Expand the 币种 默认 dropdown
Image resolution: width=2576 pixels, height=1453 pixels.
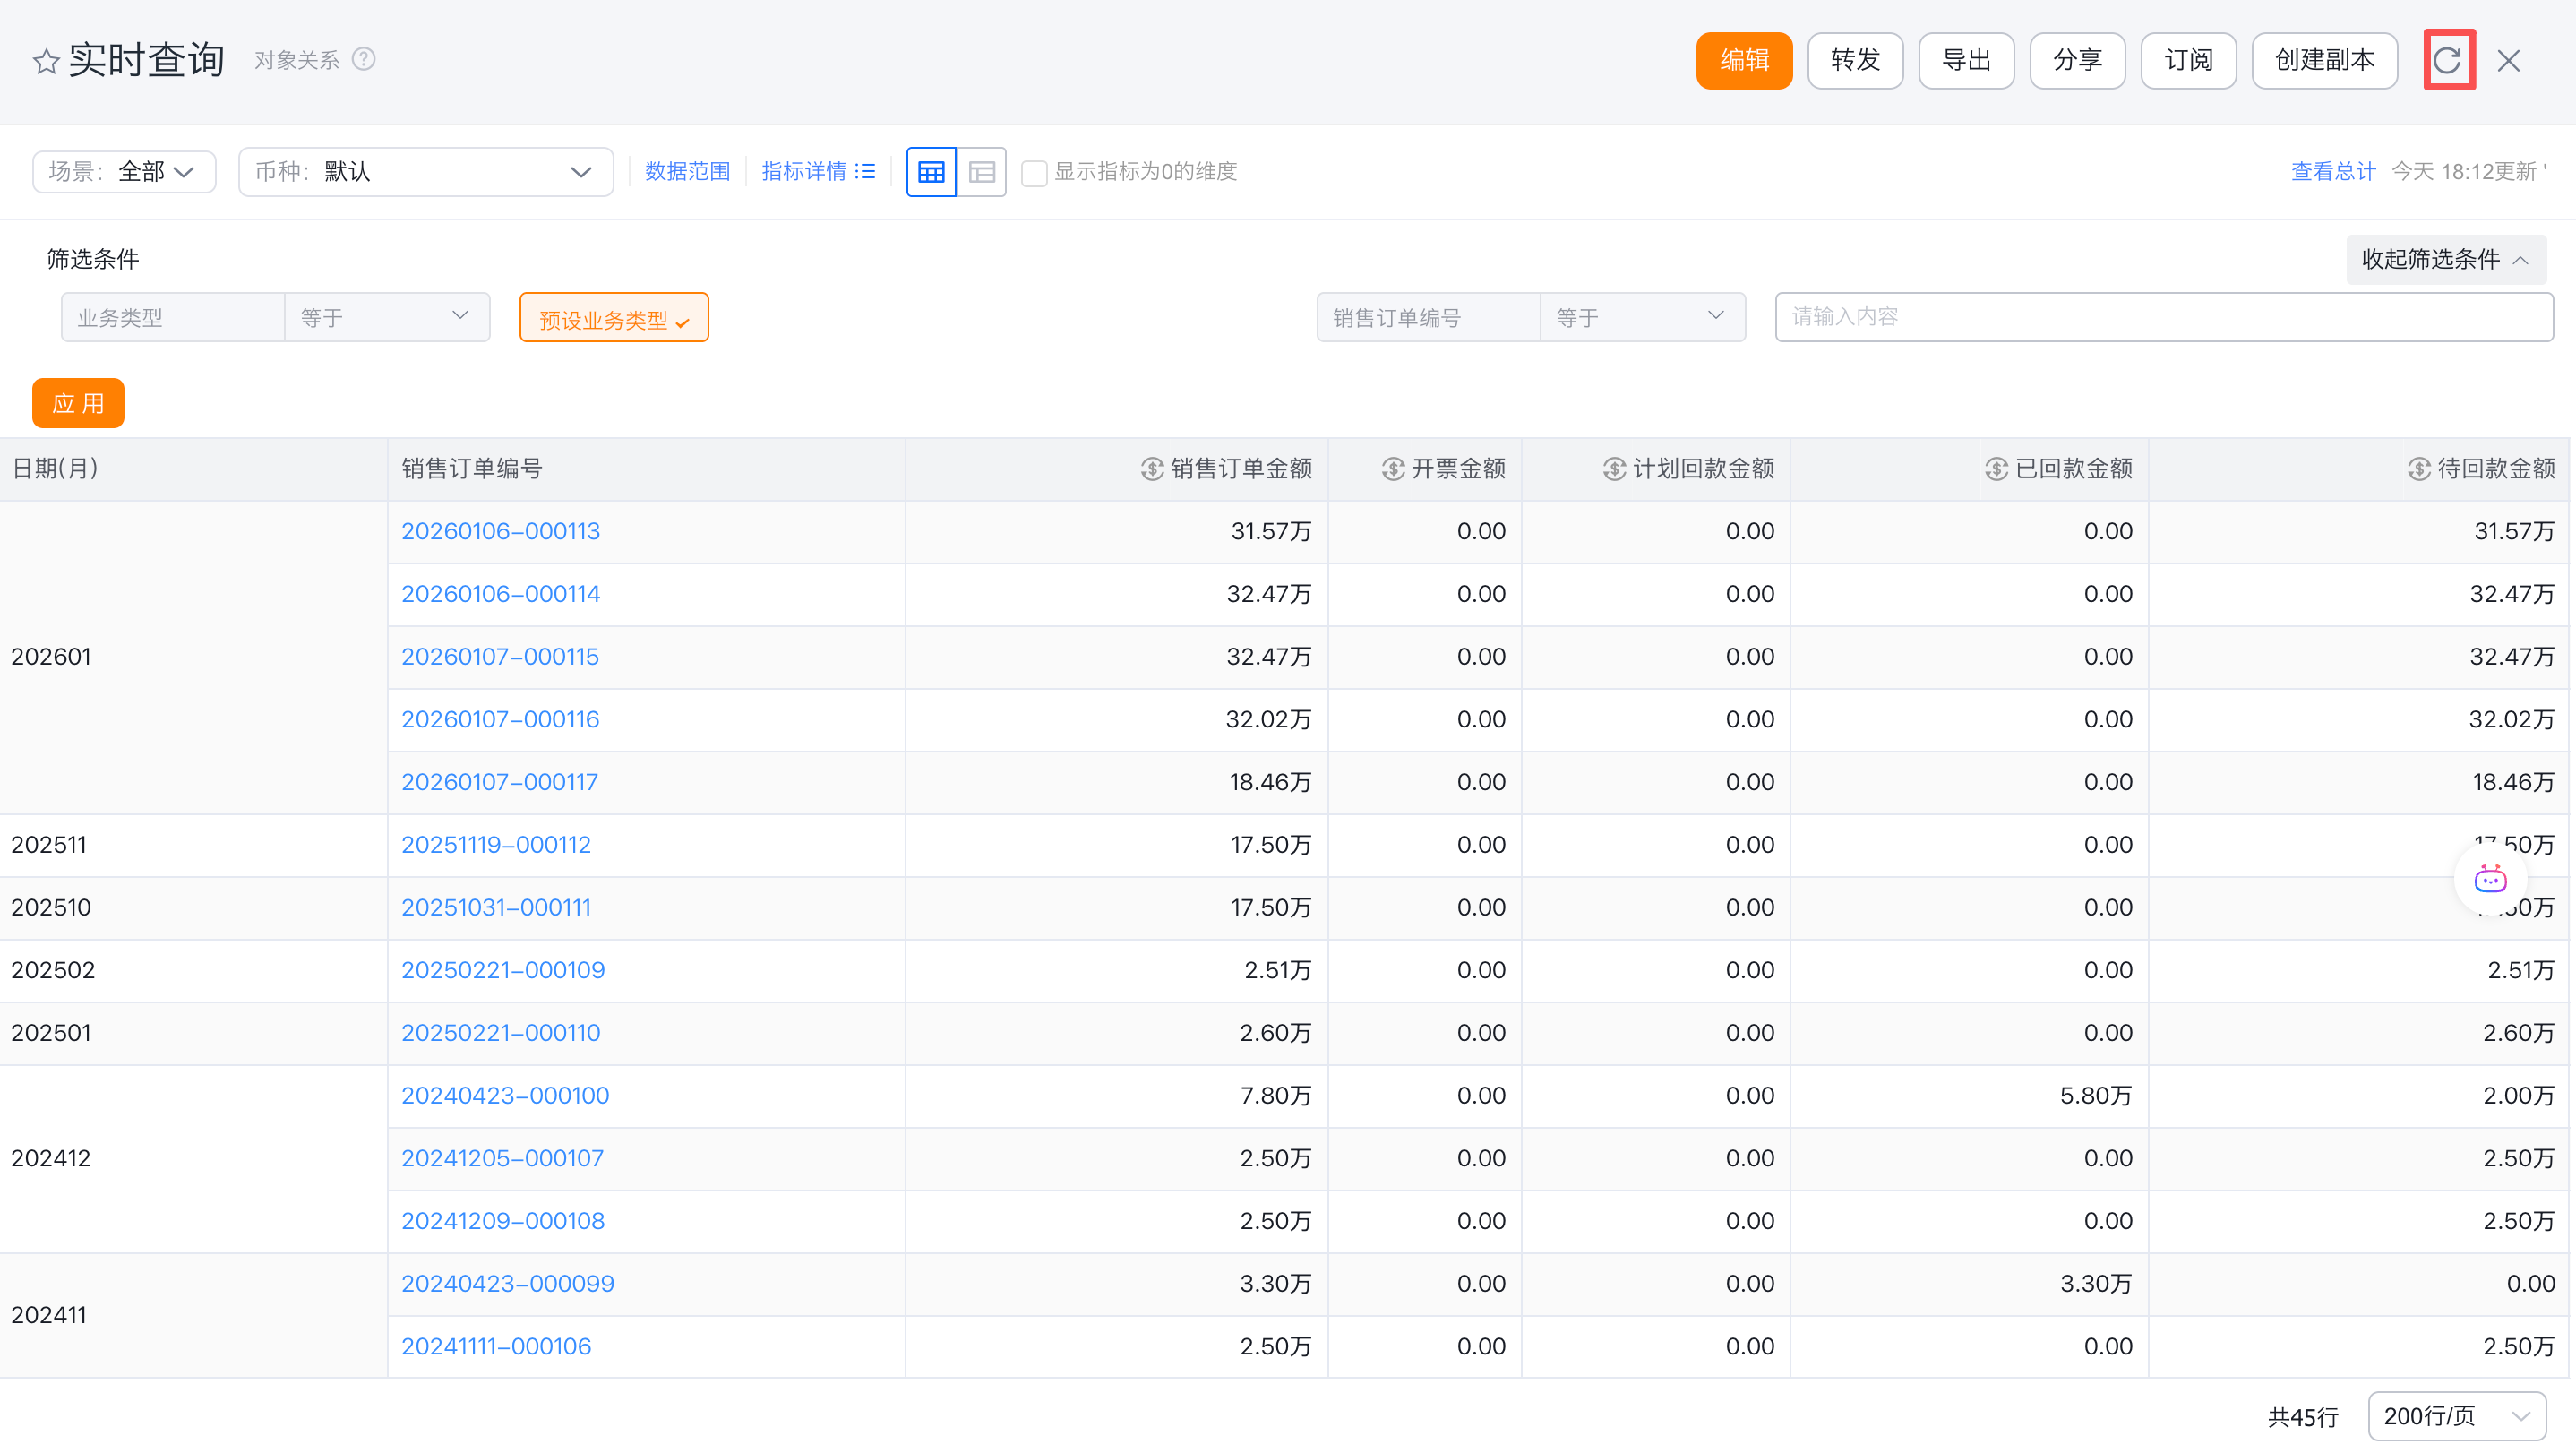[425, 172]
